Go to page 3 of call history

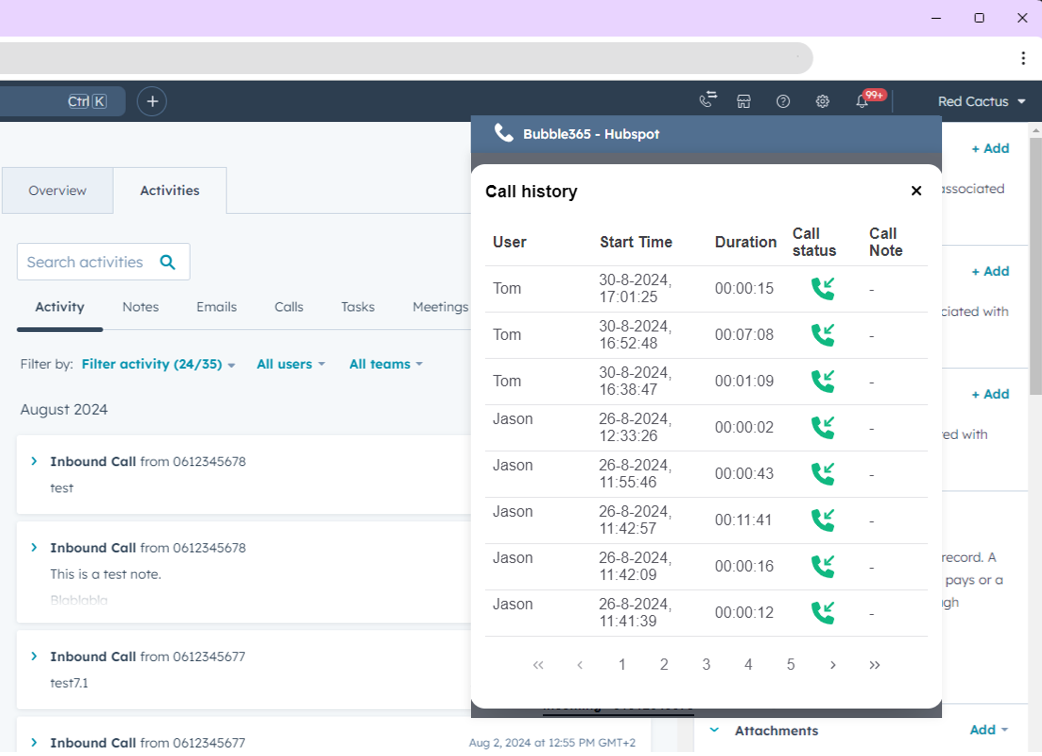tap(706, 665)
